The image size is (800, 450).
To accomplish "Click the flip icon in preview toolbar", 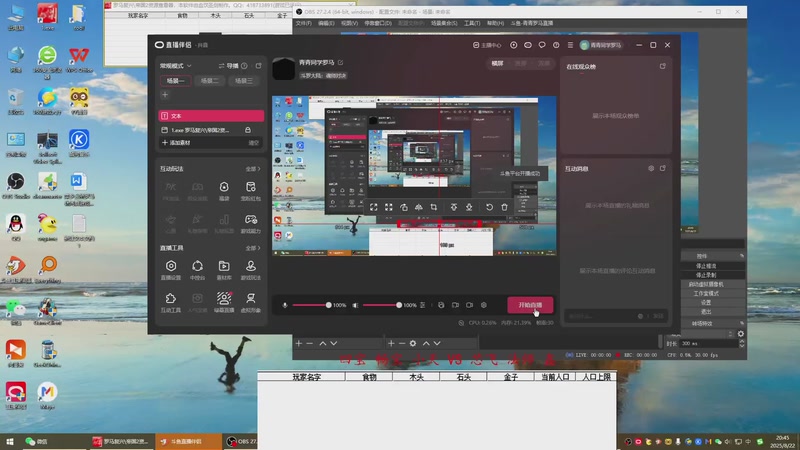I will click(x=418, y=207).
